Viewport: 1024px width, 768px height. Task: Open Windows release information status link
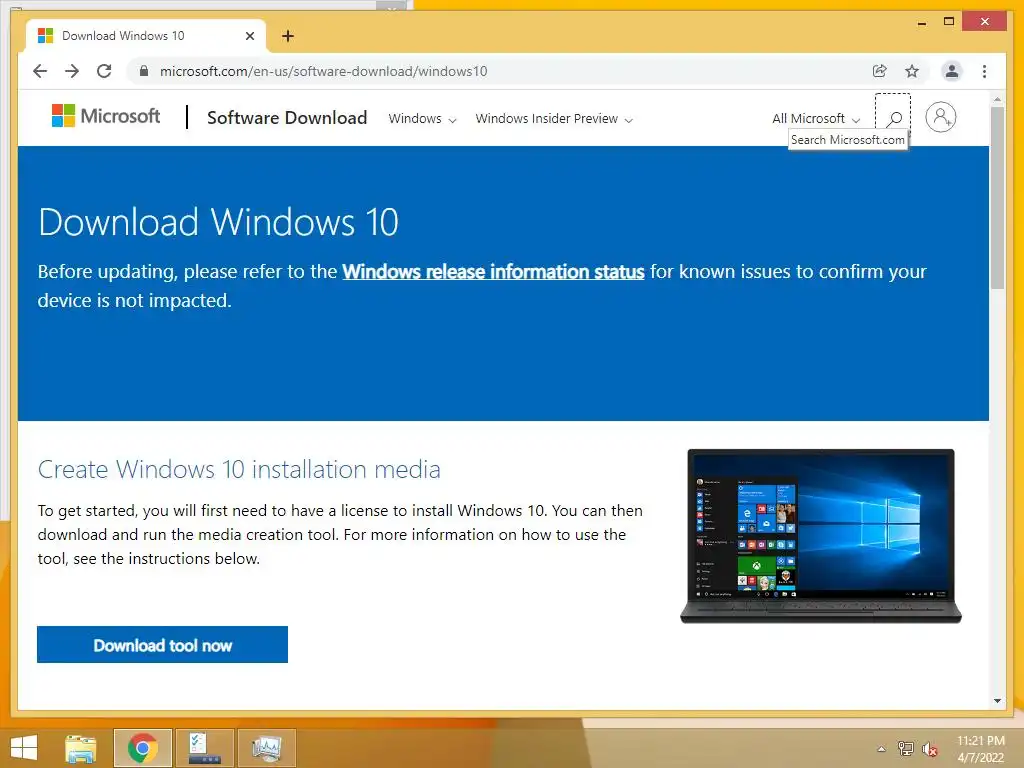[493, 272]
